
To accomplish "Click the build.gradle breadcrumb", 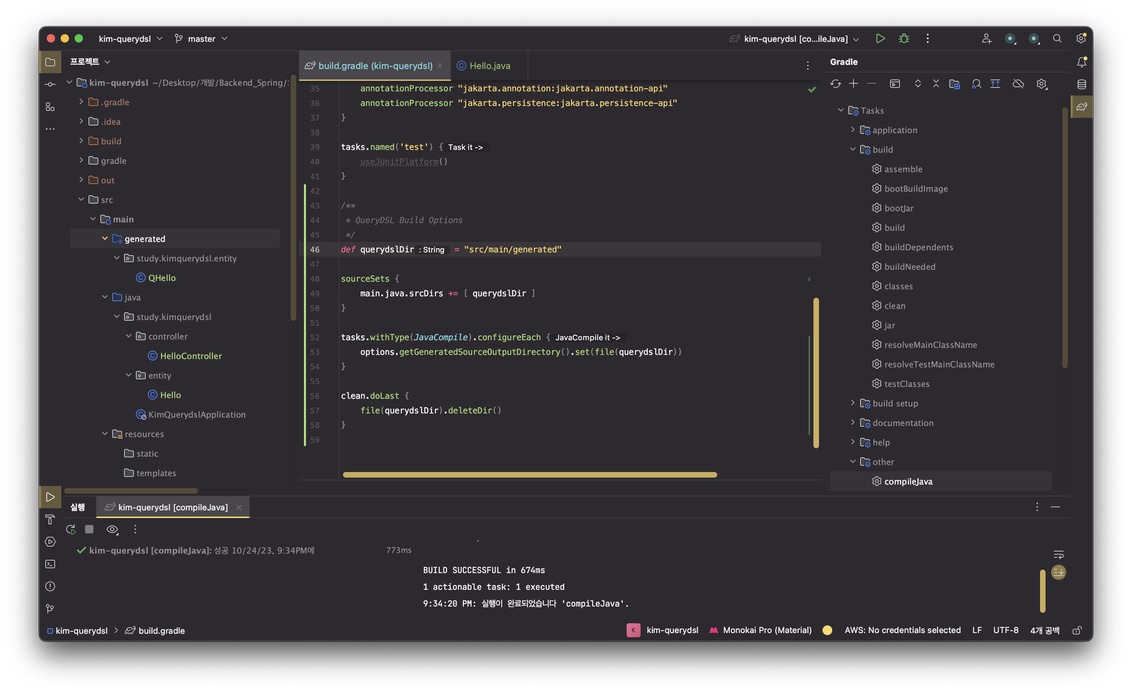I will (155, 630).
